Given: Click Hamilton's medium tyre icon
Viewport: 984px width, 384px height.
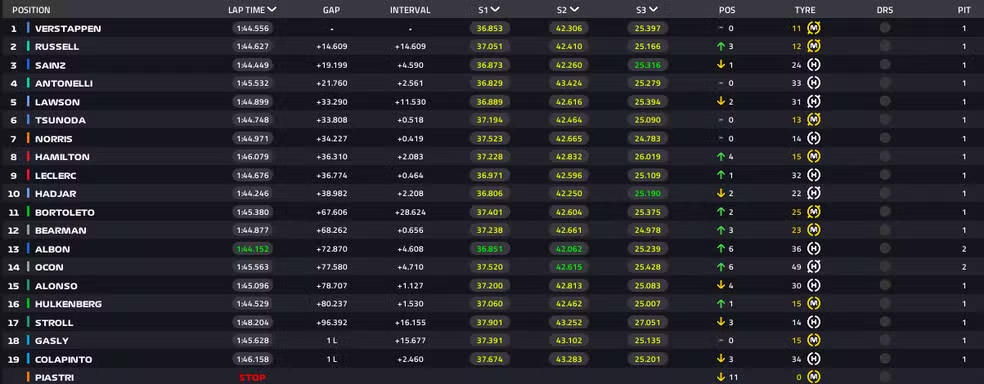Looking at the screenshot, I should [814, 156].
